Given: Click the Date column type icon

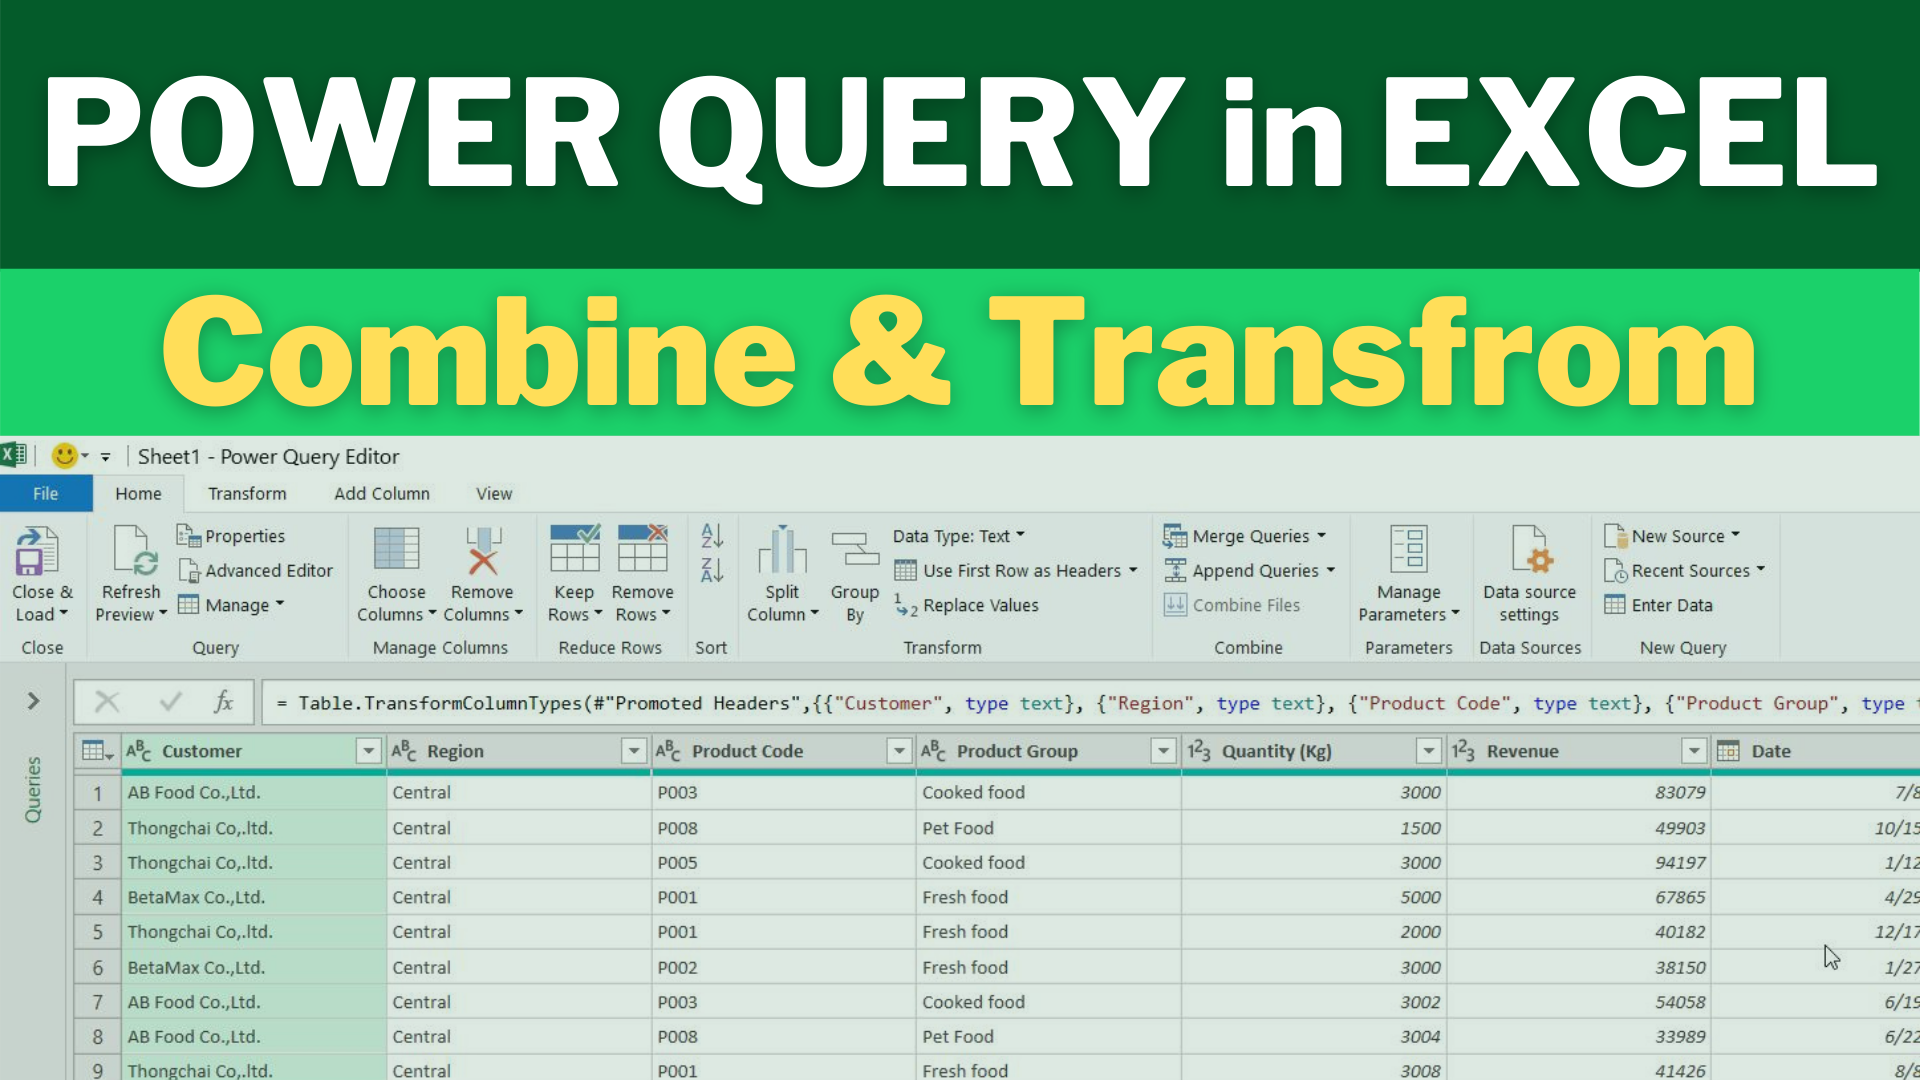Looking at the screenshot, I should tap(1728, 751).
